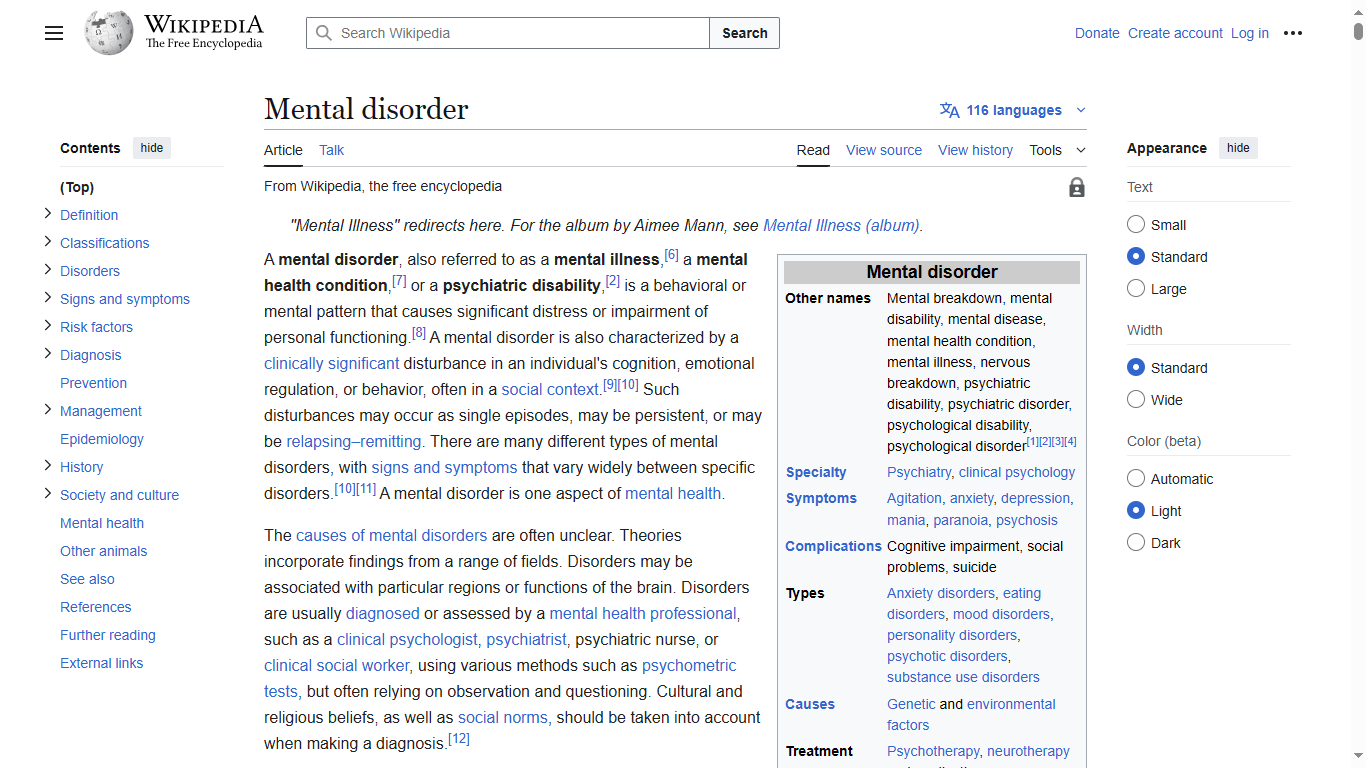The image size is (1366, 768).
Task: Open the Tools dropdown menu
Action: (1057, 150)
